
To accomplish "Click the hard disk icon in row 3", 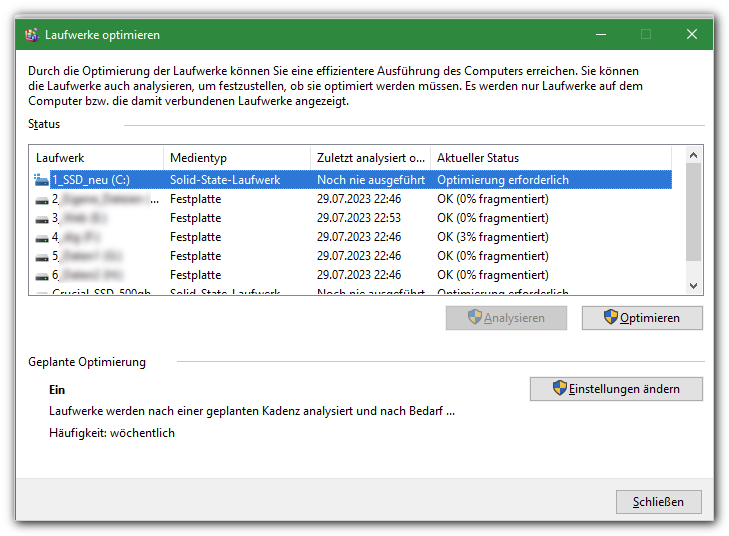I will pyautogui.click(x=42, y=219).
